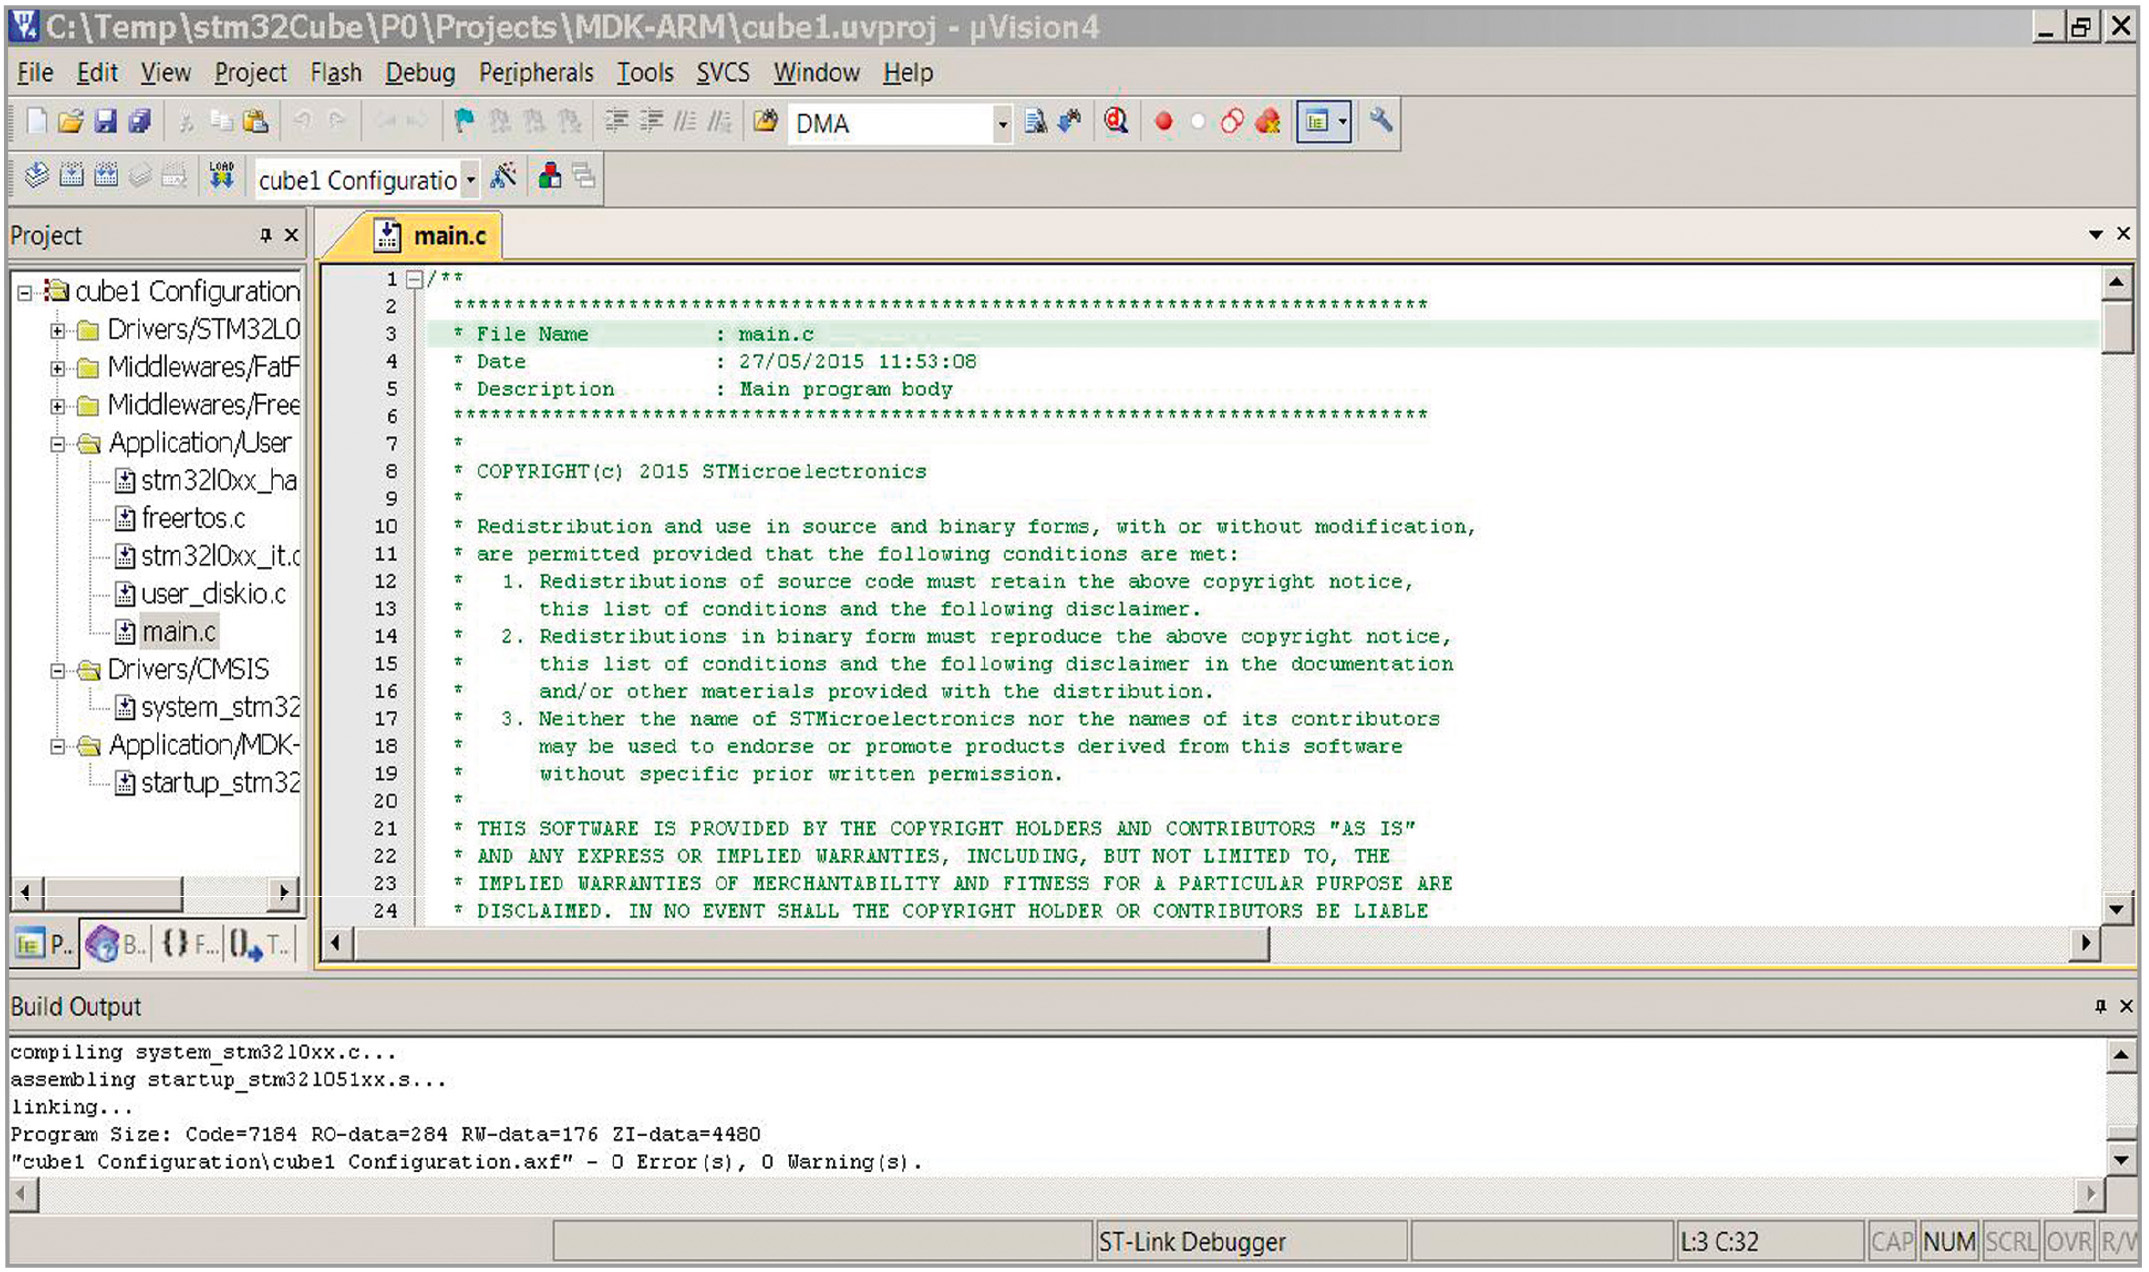The height and width of the screenshot is (1272, 2149).
Task: Toggle the OVR overwrite indicator in status bar
Action: (2069, 1242)
